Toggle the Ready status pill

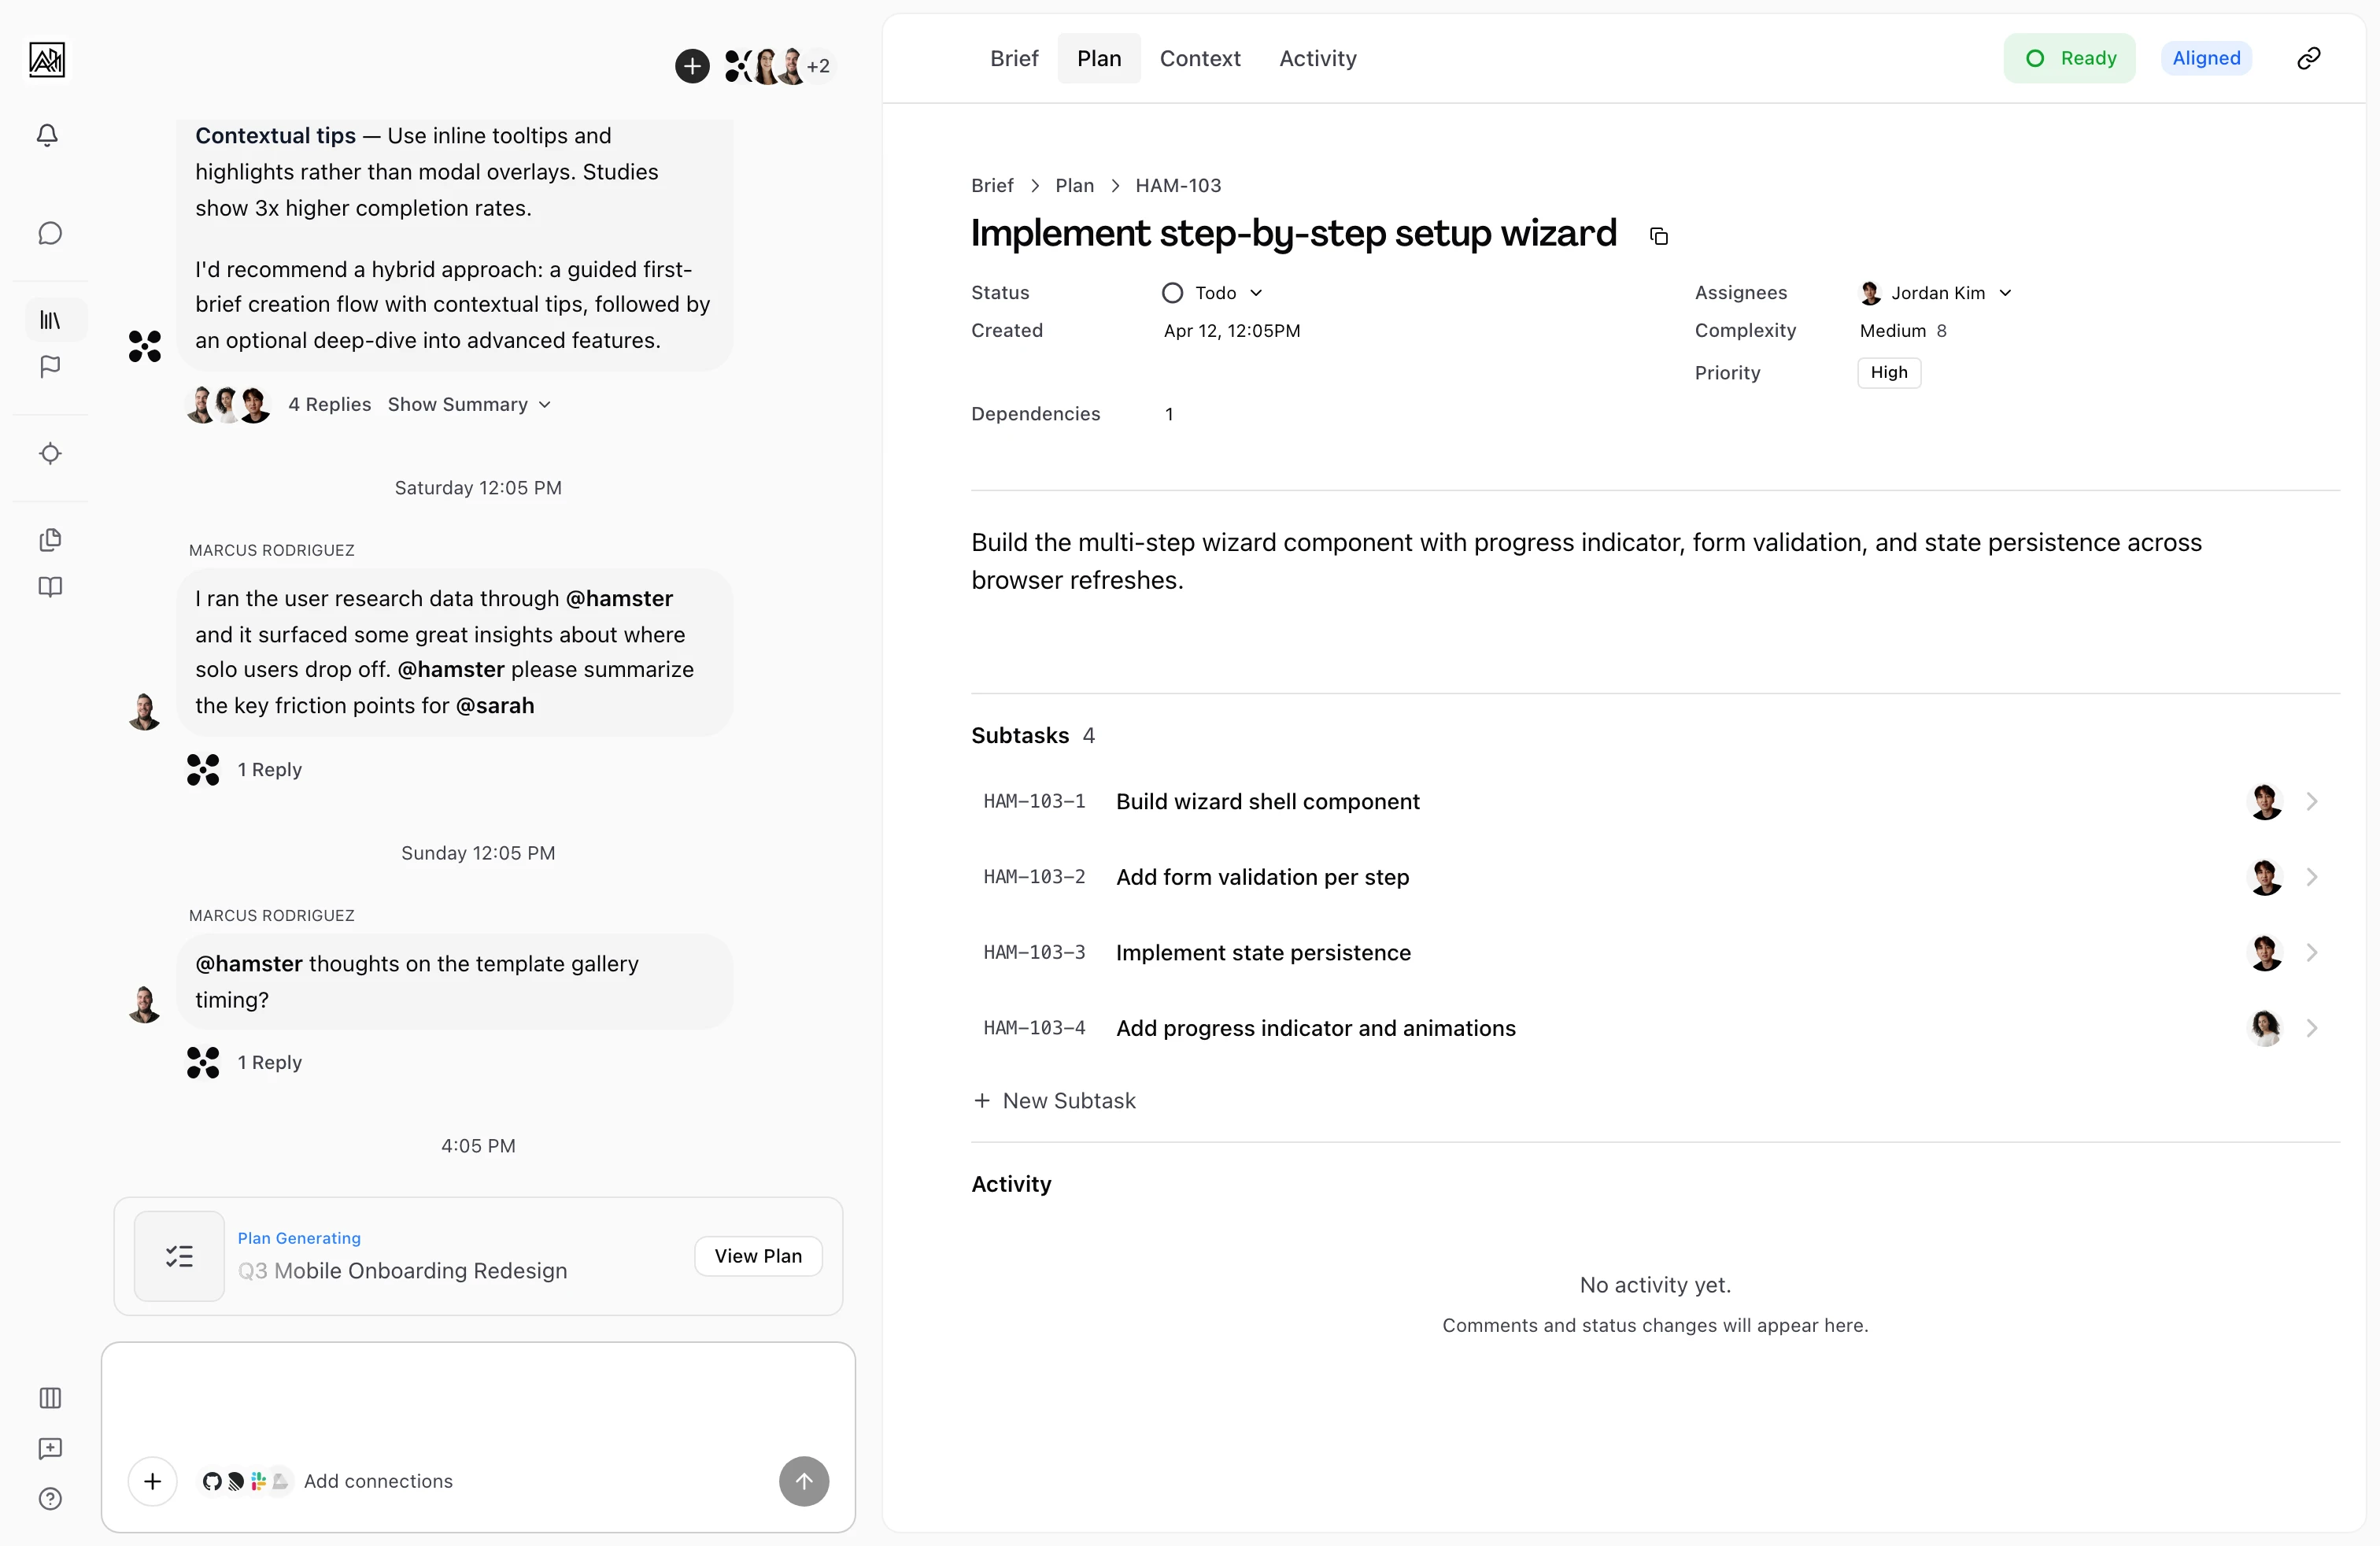click(x=2069, y=58)
